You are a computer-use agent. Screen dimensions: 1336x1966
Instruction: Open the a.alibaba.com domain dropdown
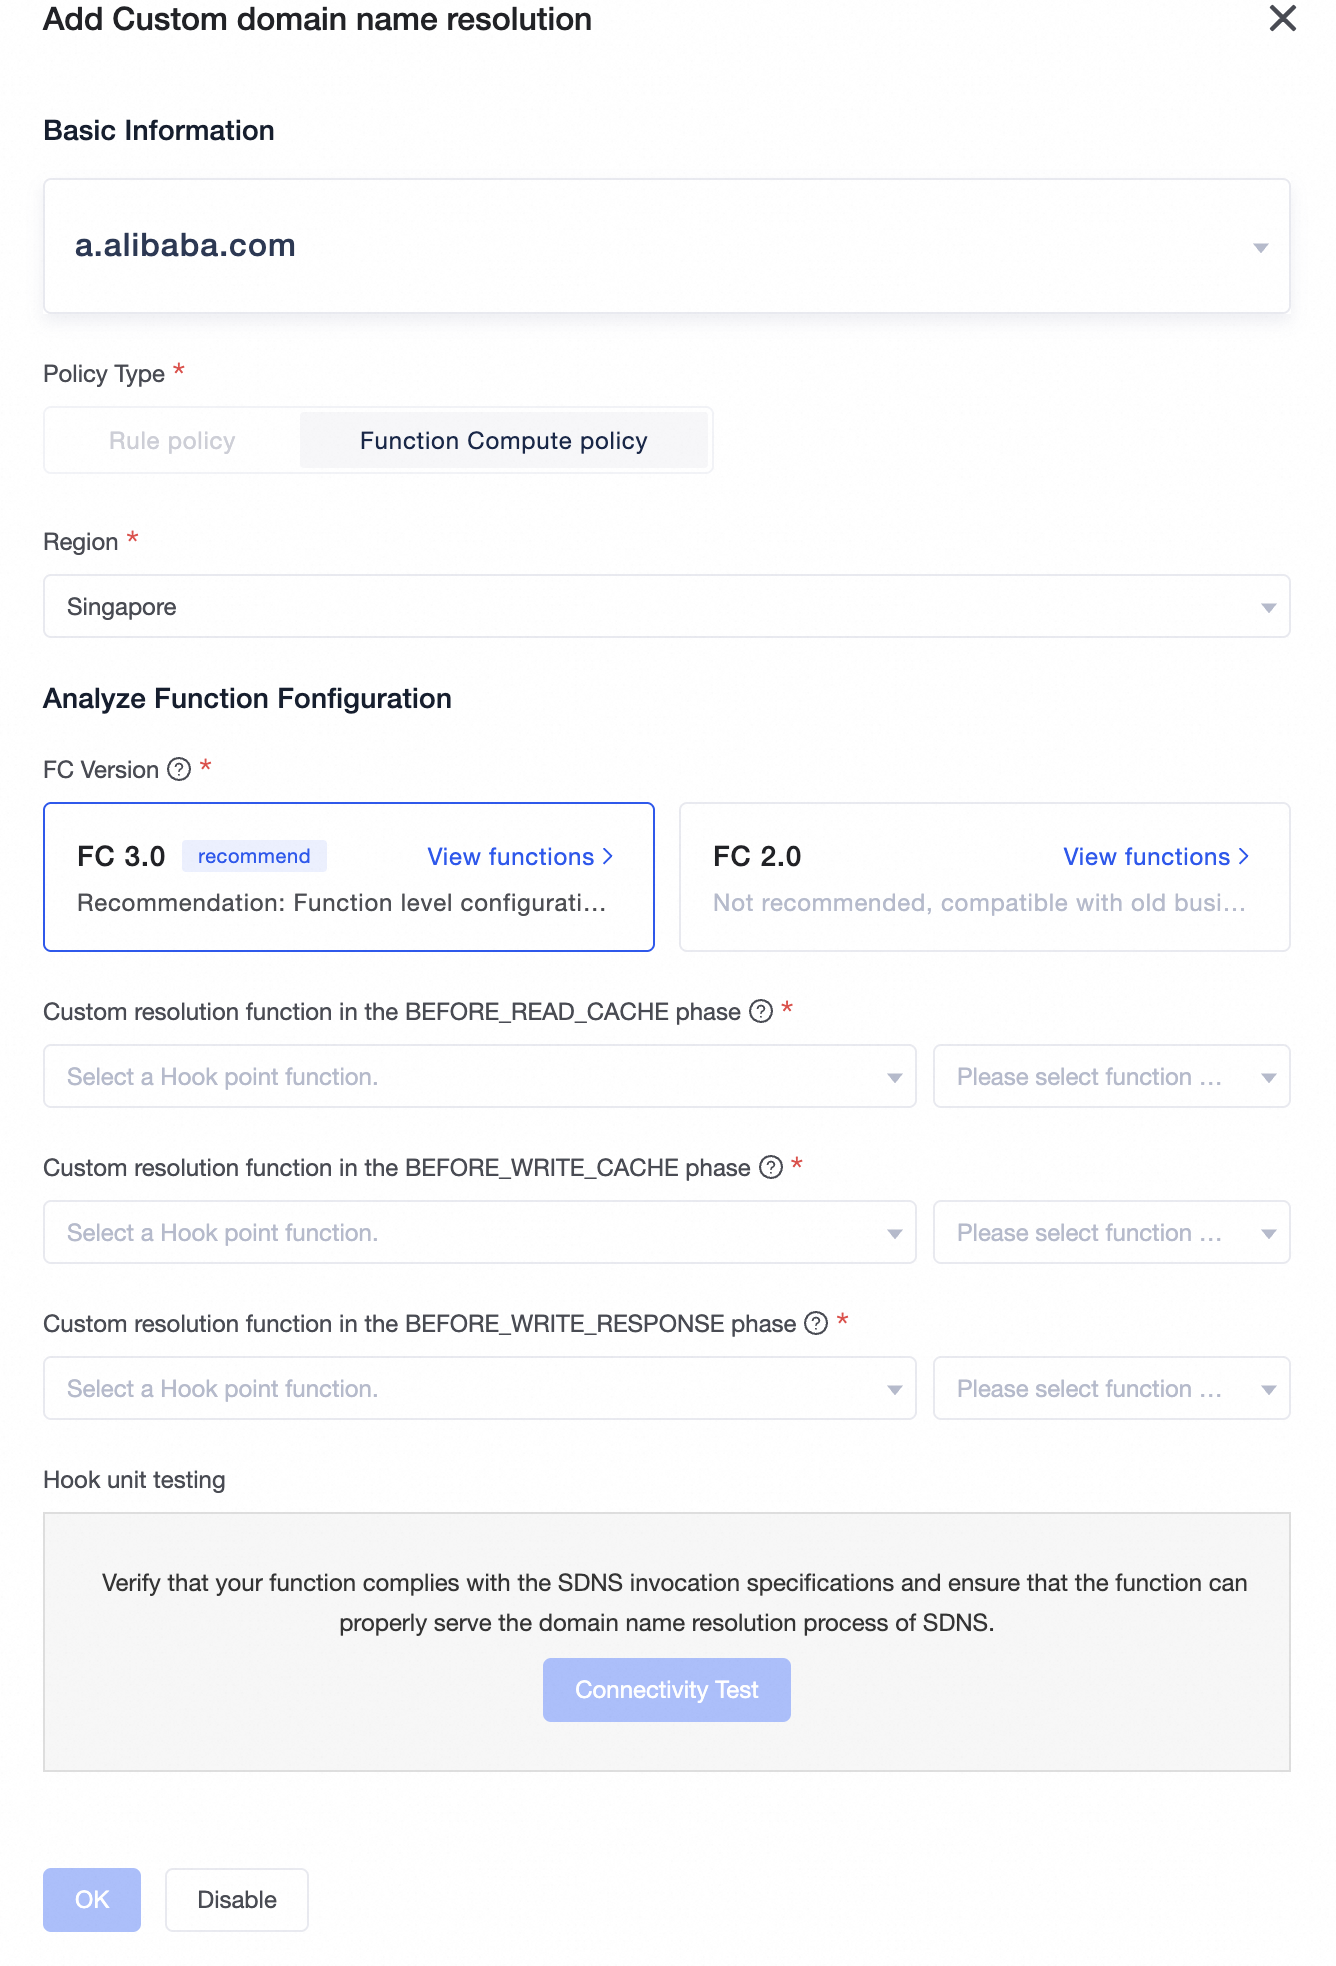click(666, 246)
